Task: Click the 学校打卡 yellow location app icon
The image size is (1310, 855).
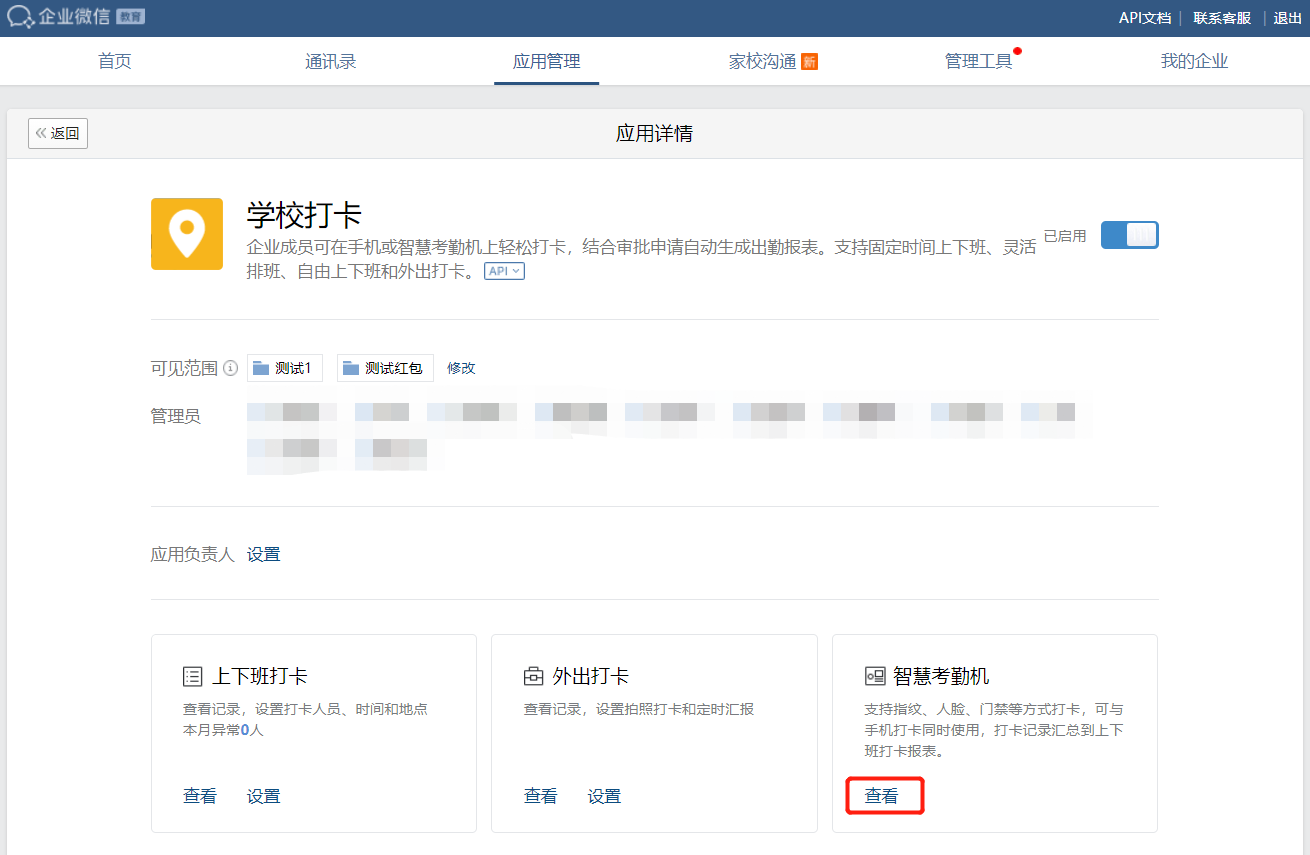Action: [x=187, y=233]
